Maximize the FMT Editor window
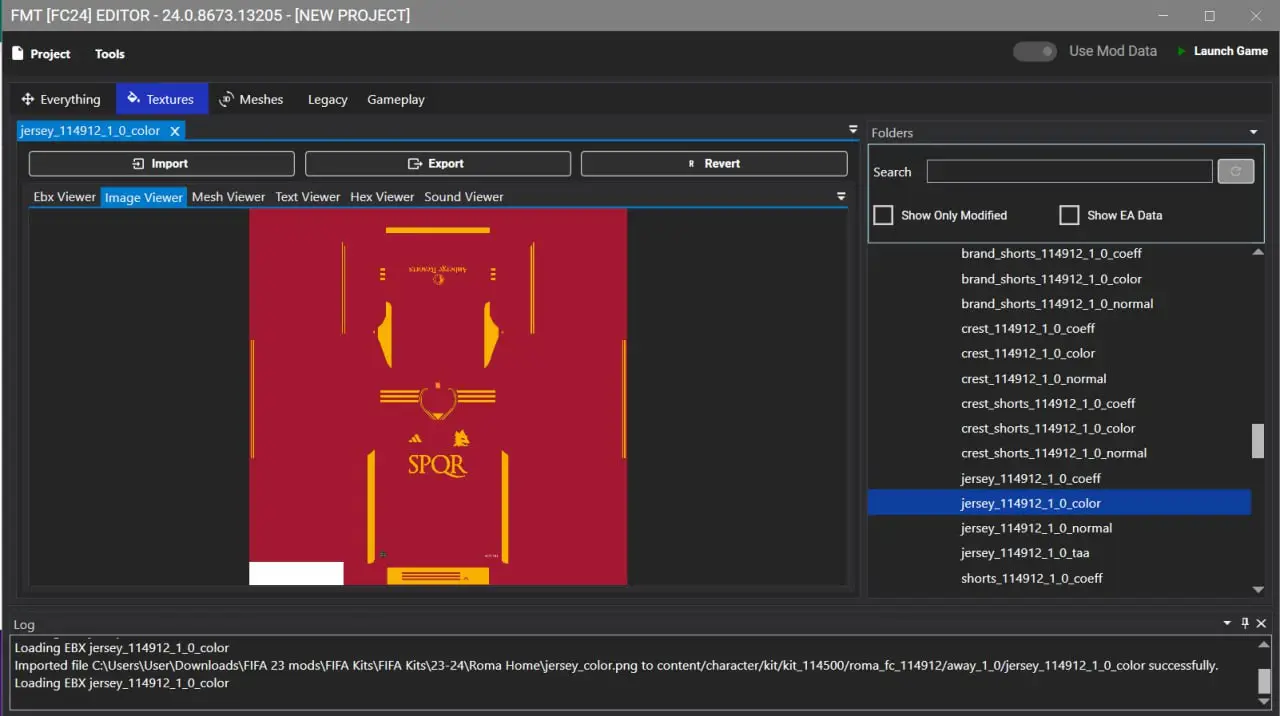 pos(1210,16)
